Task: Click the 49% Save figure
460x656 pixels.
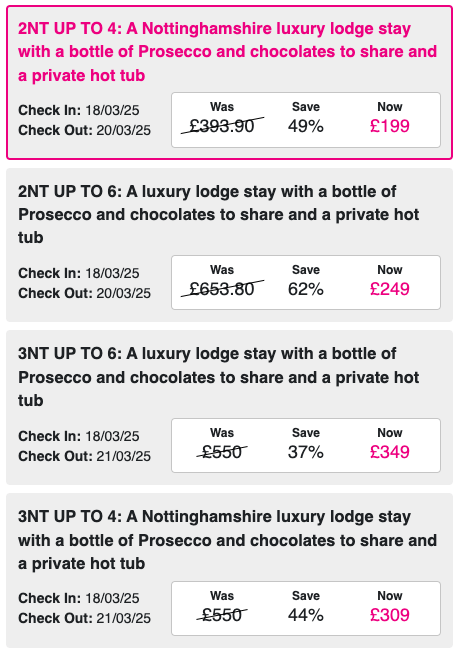Action: click(x=306, y=126)
